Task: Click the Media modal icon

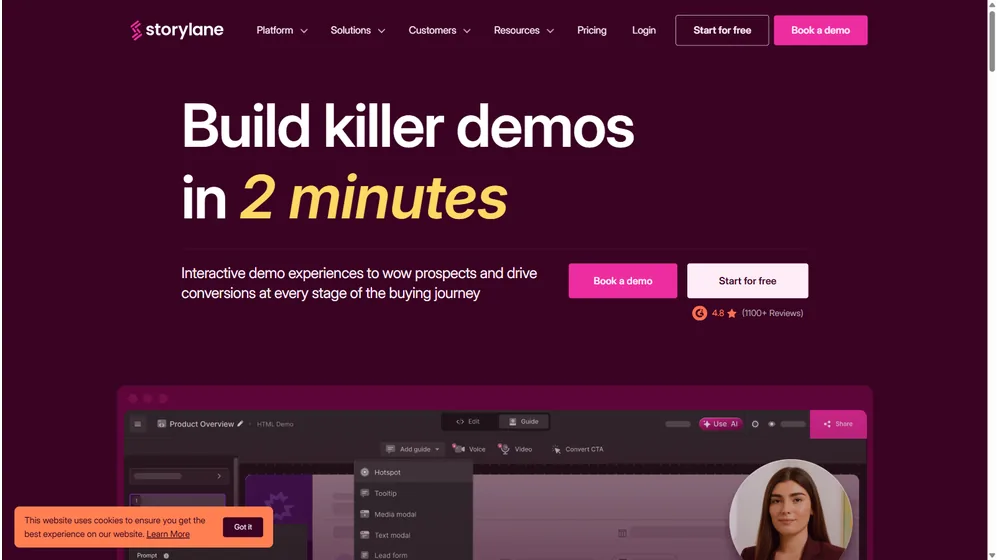Action: [x=365, y=514]
